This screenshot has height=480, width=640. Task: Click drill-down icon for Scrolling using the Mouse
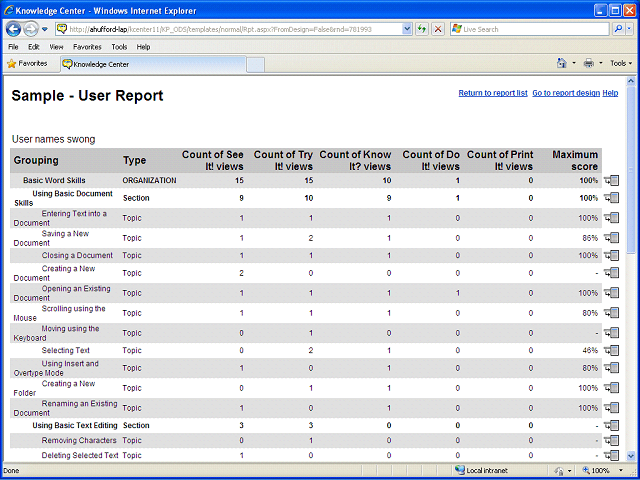(611, 313)
